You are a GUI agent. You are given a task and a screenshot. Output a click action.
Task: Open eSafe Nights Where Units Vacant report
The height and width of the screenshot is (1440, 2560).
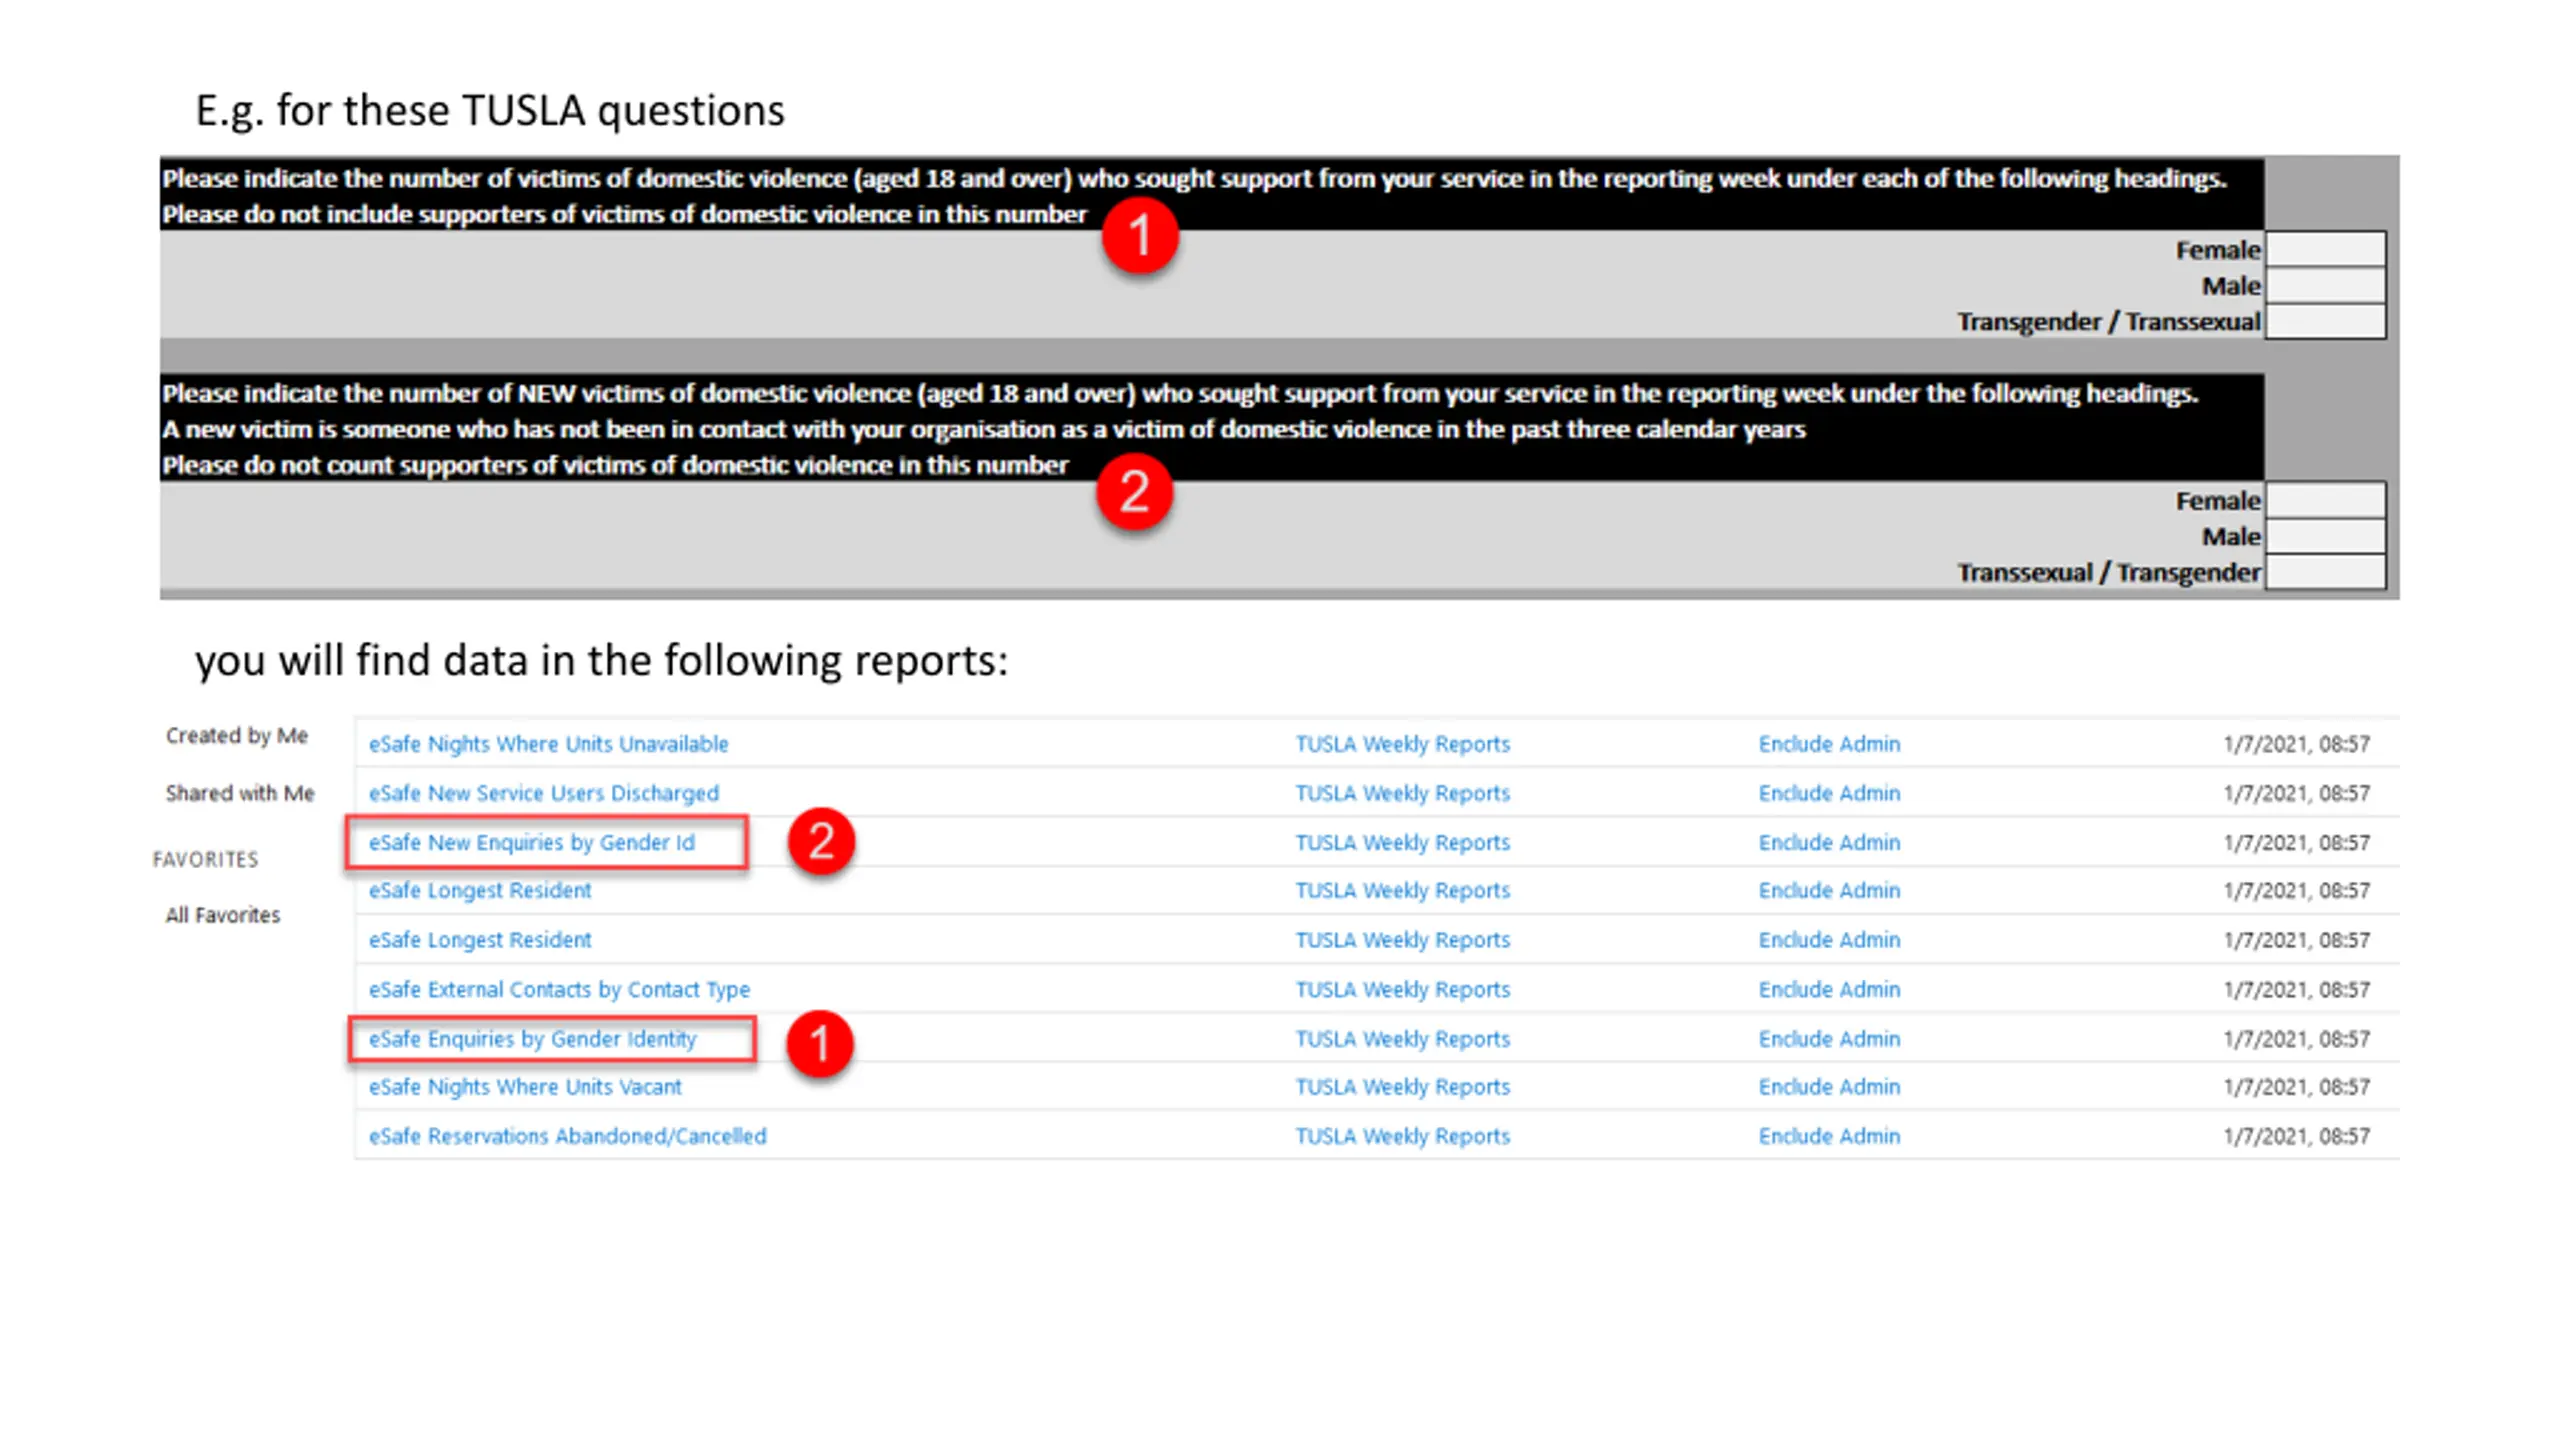[x=525, y=1087]
